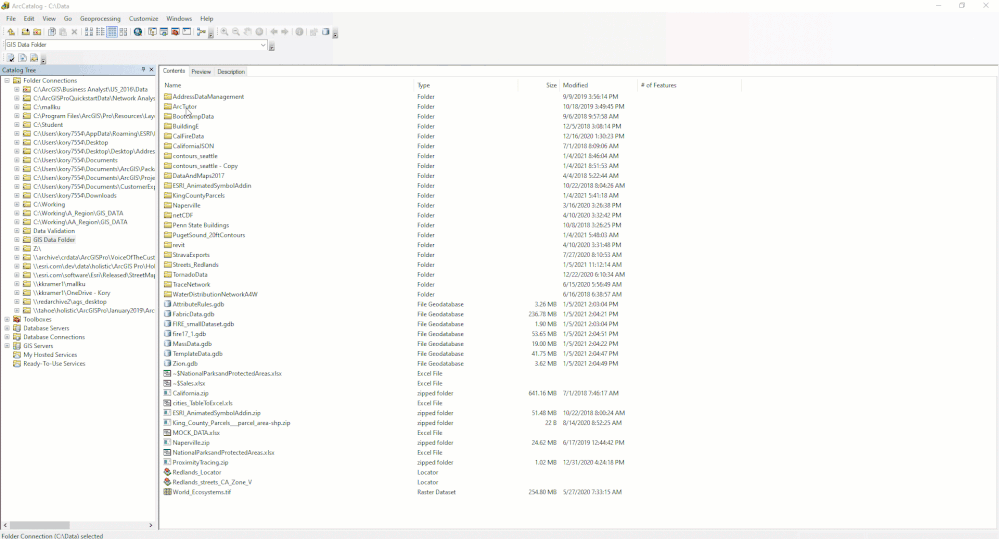Open the Customize menu
The height and width of the screenshot is (539, 999).
tap(143, 18)
